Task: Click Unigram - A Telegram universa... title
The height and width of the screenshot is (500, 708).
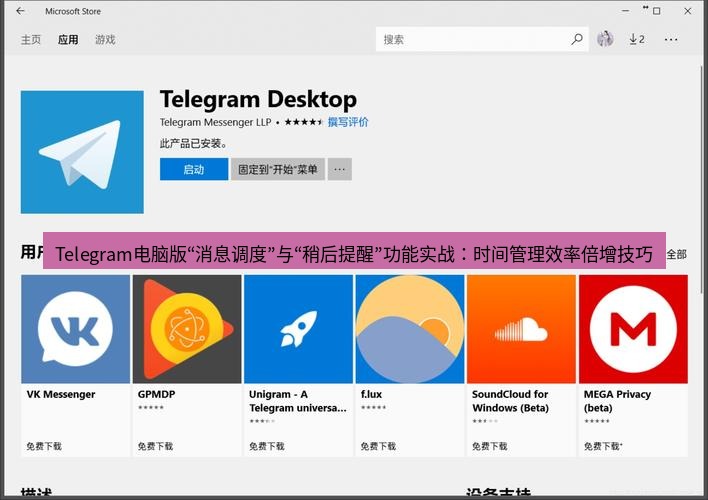Action: [298, 401]
